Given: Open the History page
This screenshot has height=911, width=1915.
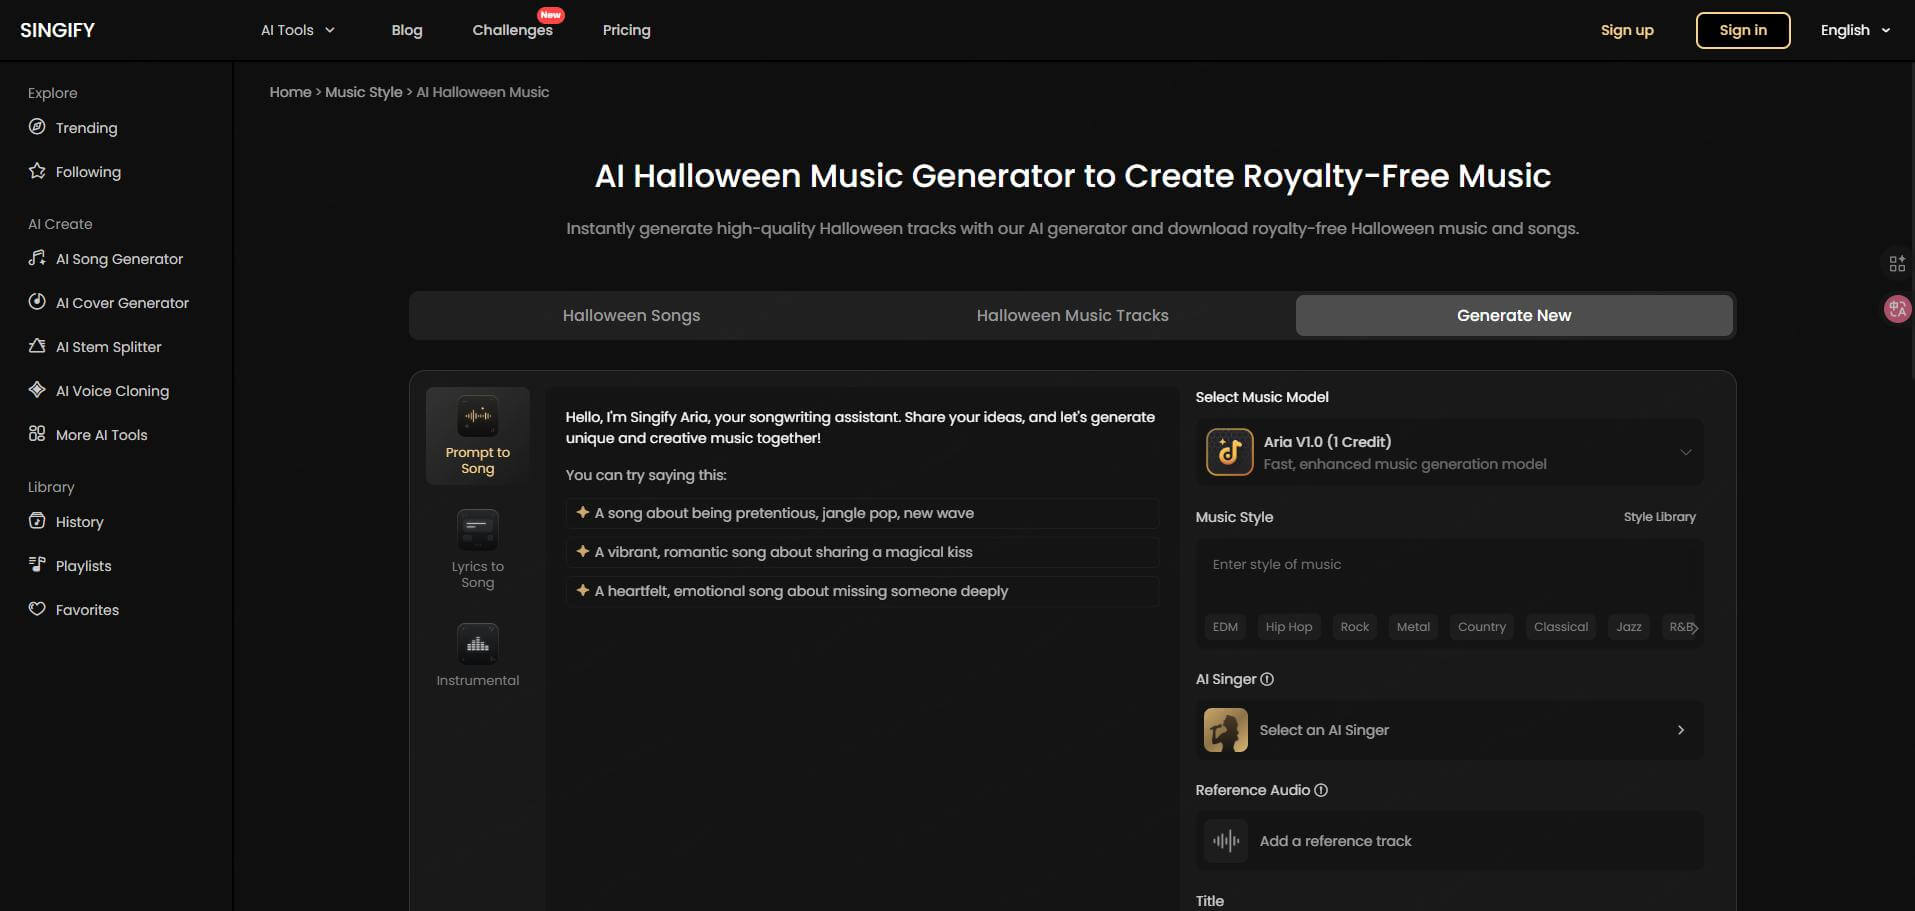Looking at the screenshot, I should (78, 521).
